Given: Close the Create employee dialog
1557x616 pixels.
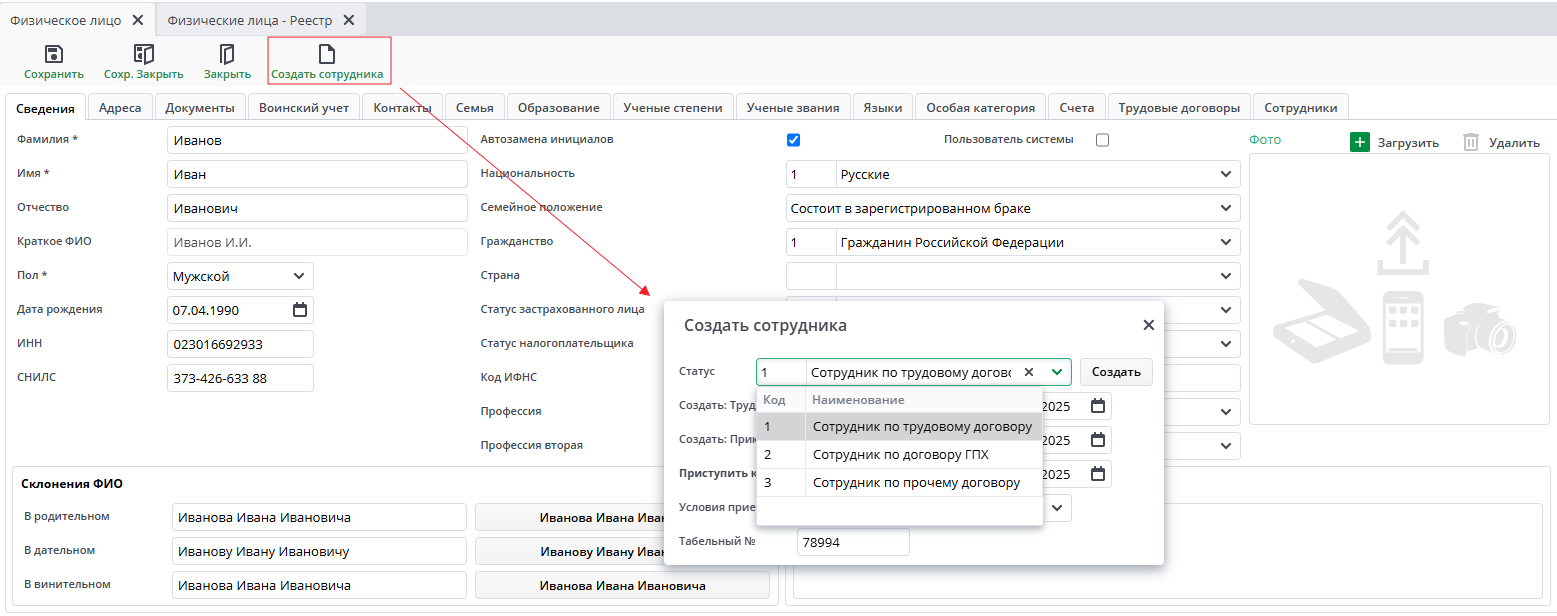Looking at the screenshot, I should click(x=1148, y=325).
